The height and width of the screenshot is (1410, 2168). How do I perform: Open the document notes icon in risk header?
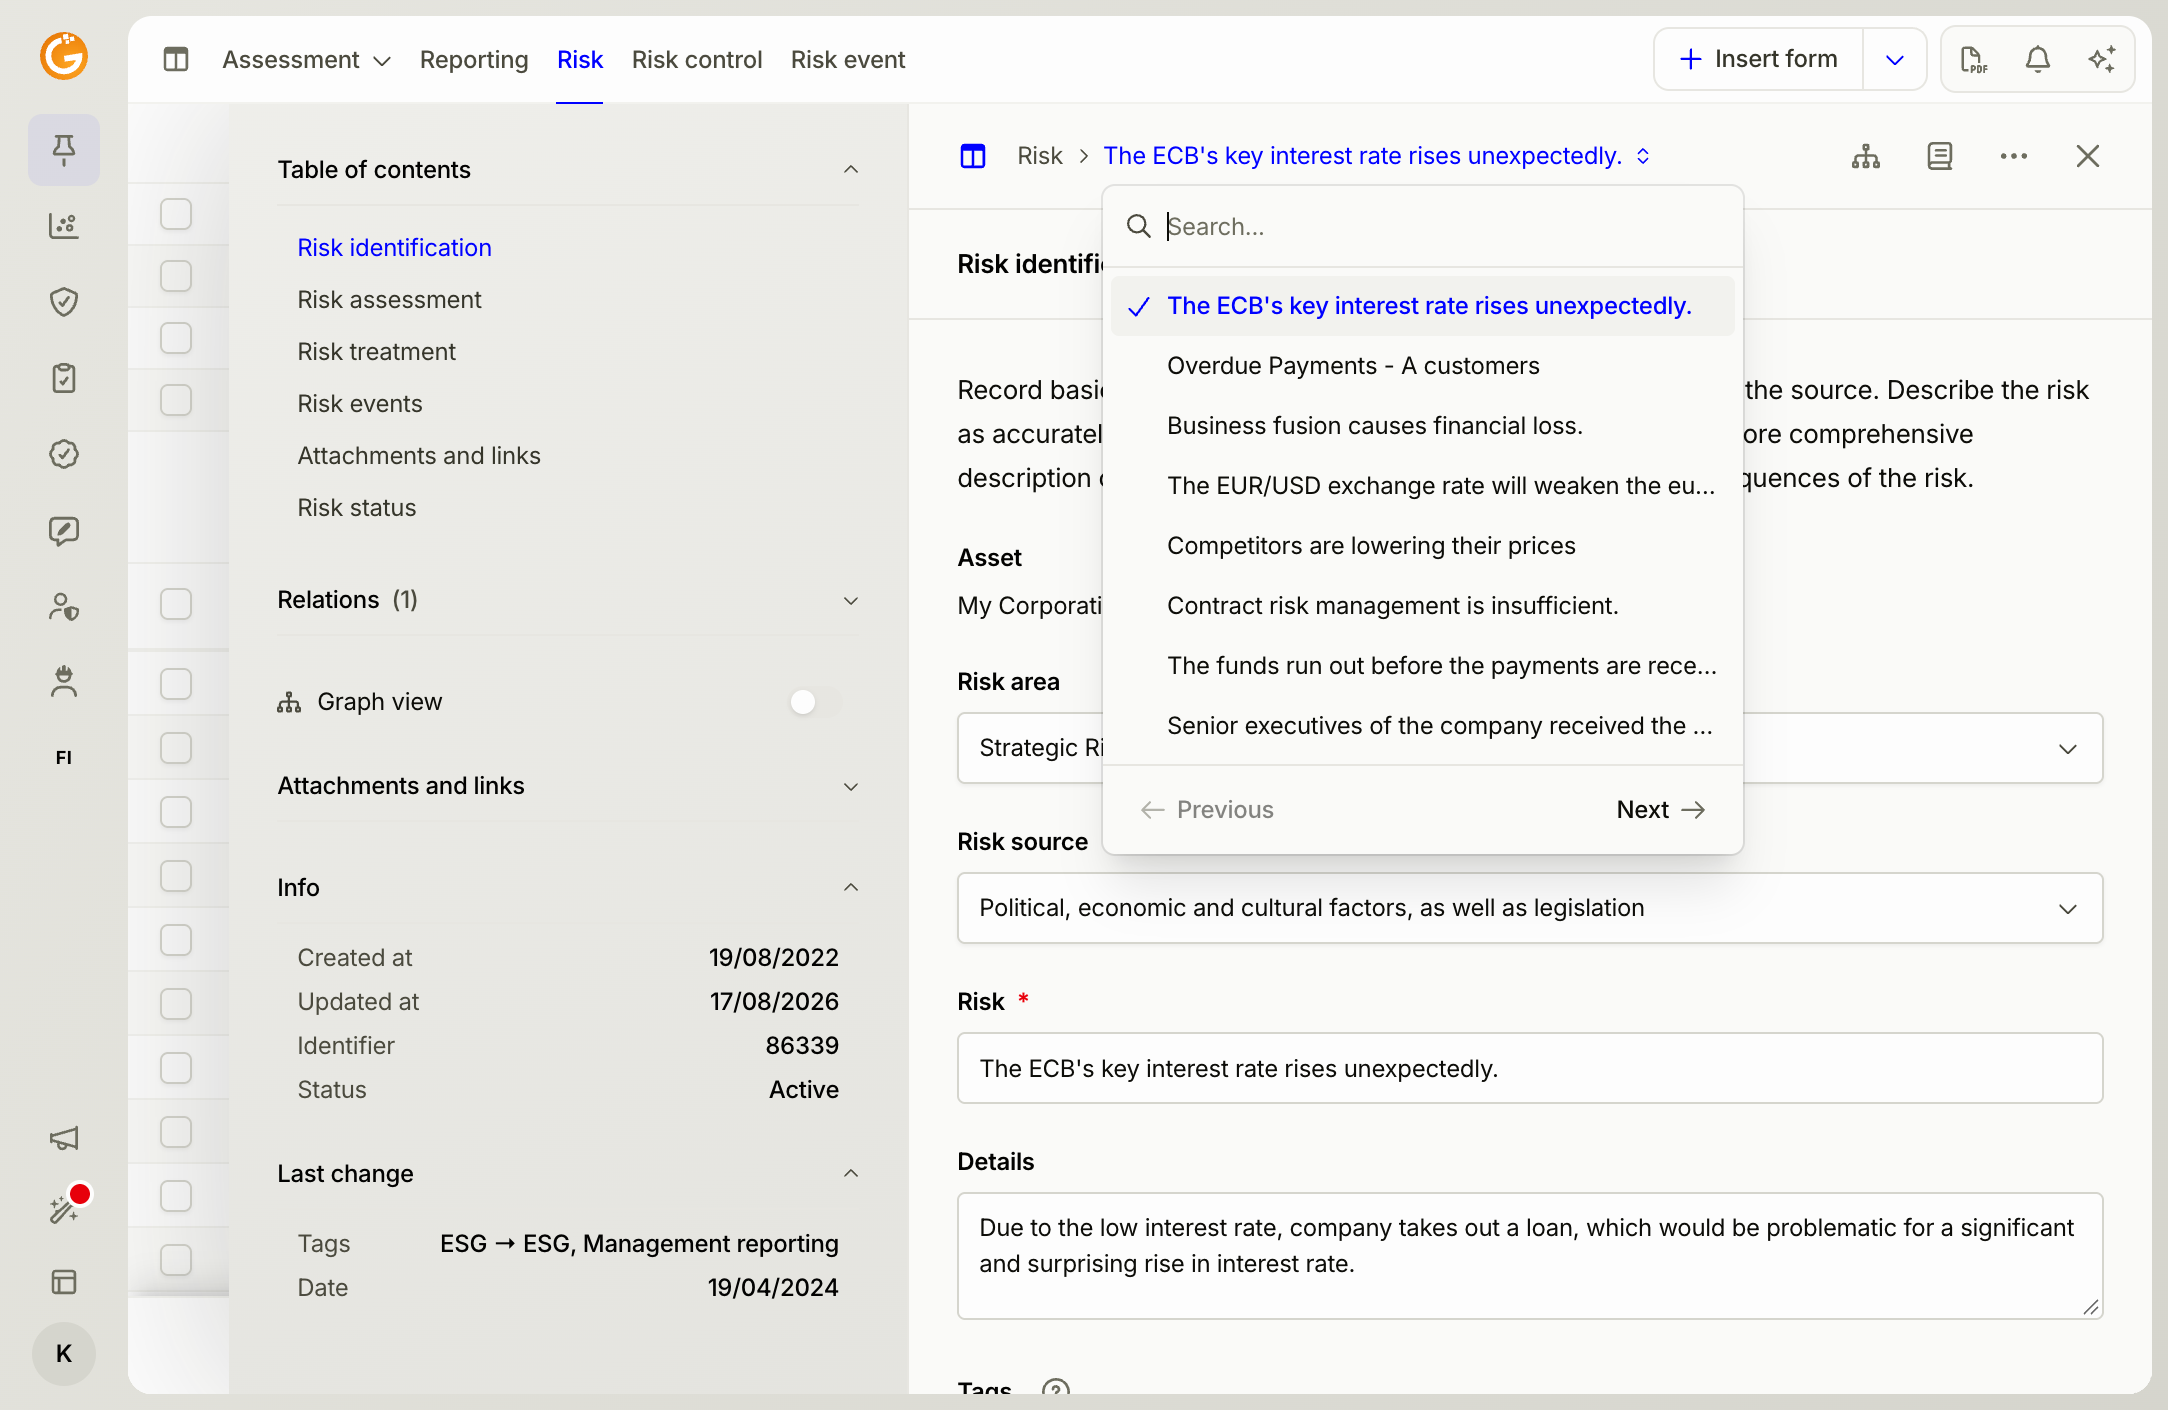pyautogui.click(x=1940, y=156)
